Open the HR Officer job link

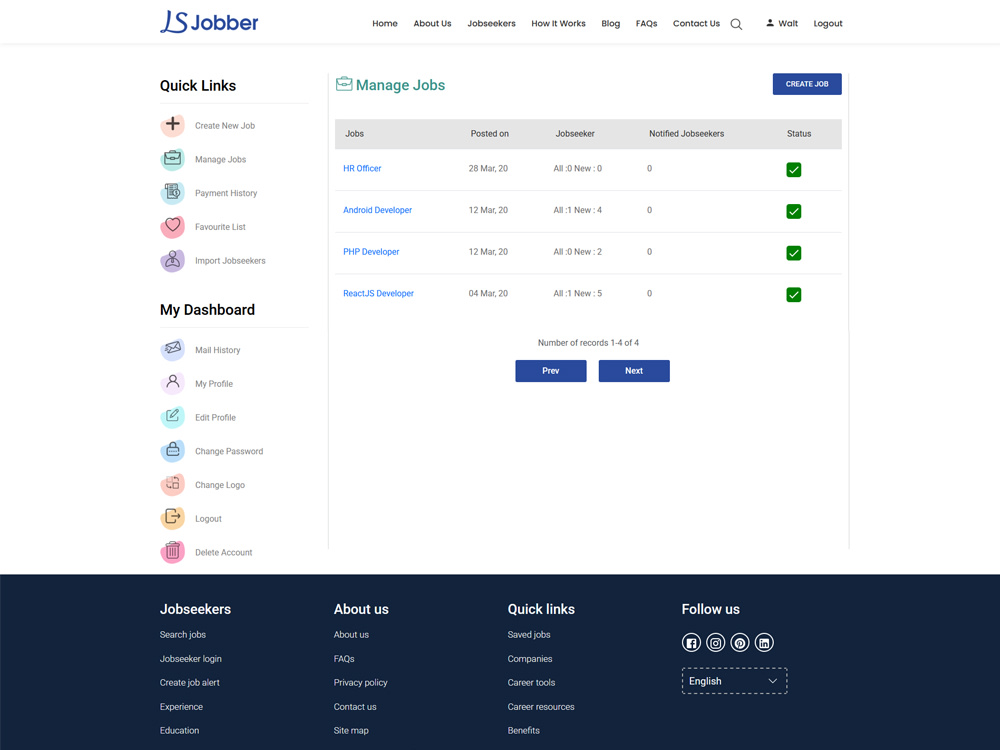tap(362, 168)
